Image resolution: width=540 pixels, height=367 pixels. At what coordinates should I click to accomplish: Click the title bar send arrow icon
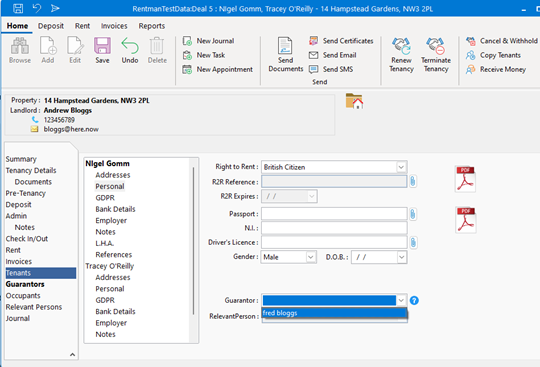point(55,8)
